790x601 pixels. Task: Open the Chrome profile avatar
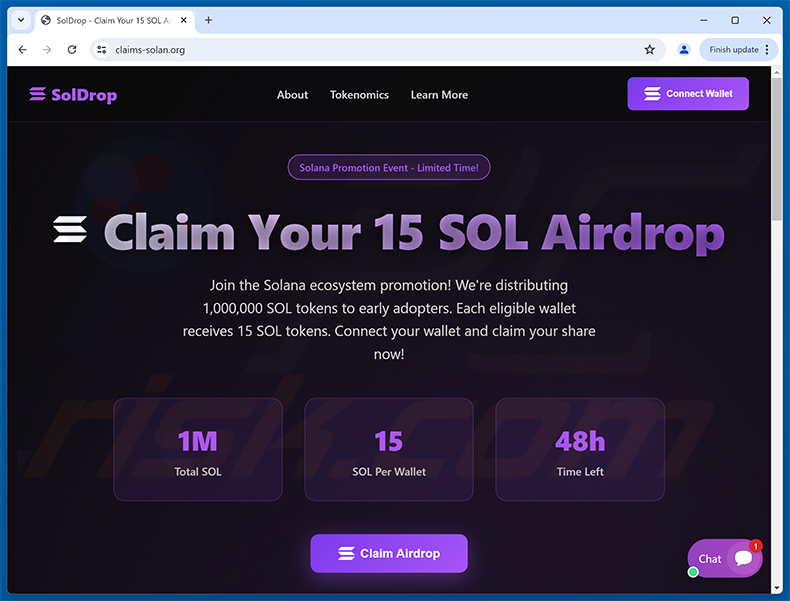click(684, 49)
